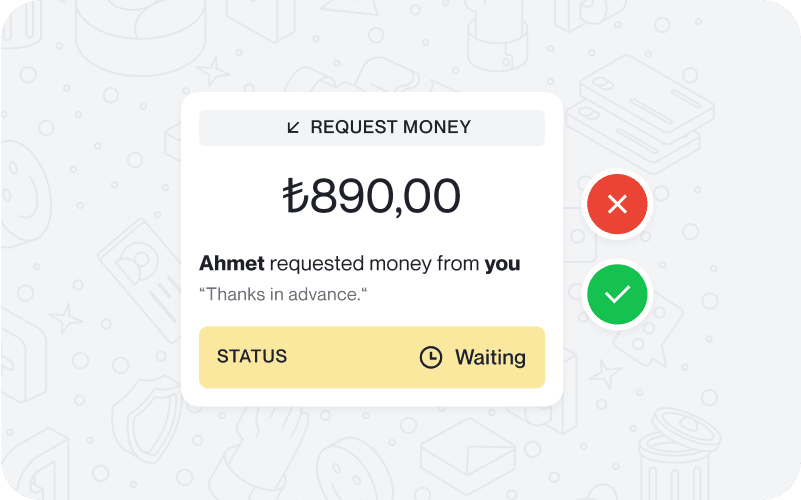Click the REQUEST MONEY title text
Screen dimensions: 801x500
391,127
